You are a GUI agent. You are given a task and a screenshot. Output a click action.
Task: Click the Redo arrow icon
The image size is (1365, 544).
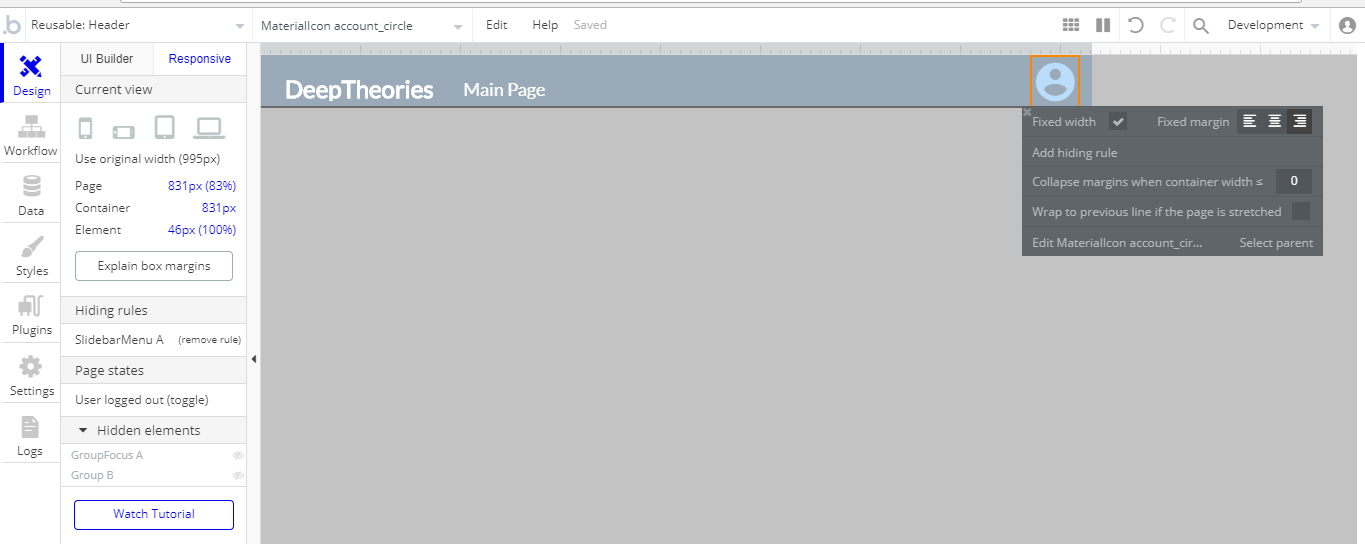pos(1167,25)
